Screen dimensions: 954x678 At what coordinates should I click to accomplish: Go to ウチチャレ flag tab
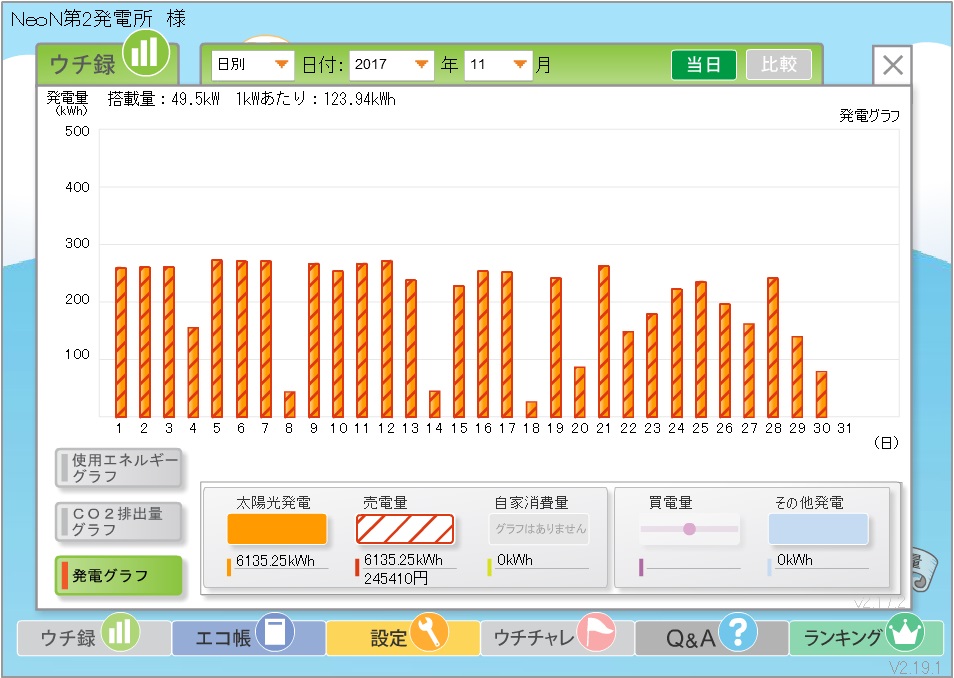click(x=557, y=637)
